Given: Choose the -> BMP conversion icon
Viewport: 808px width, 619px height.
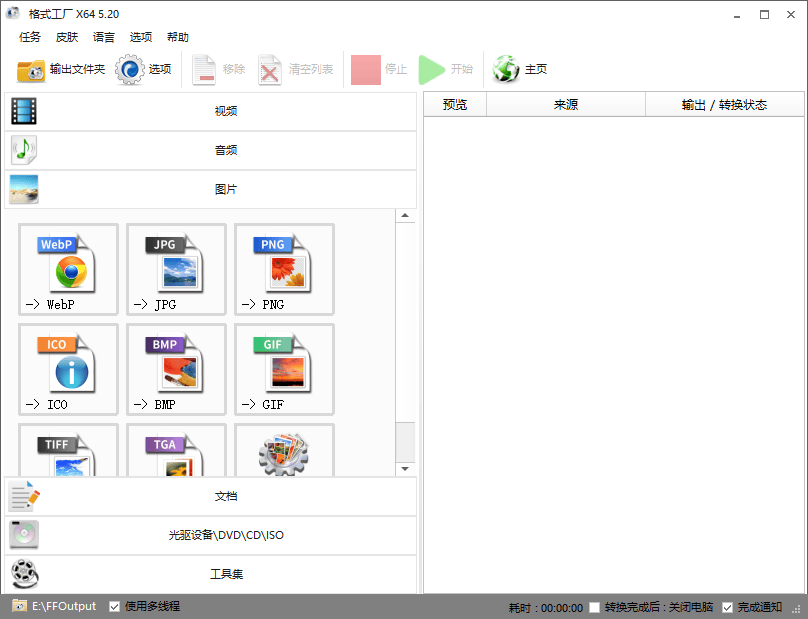Looking at the screenshot, I should click(176, 370).
